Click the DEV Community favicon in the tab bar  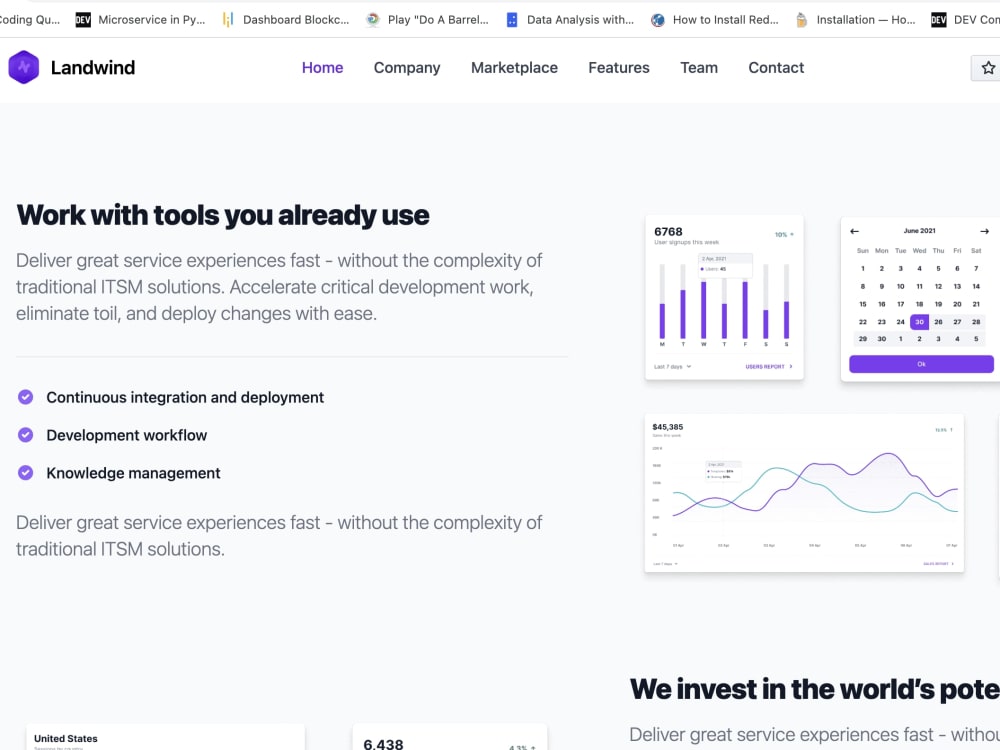940,18
